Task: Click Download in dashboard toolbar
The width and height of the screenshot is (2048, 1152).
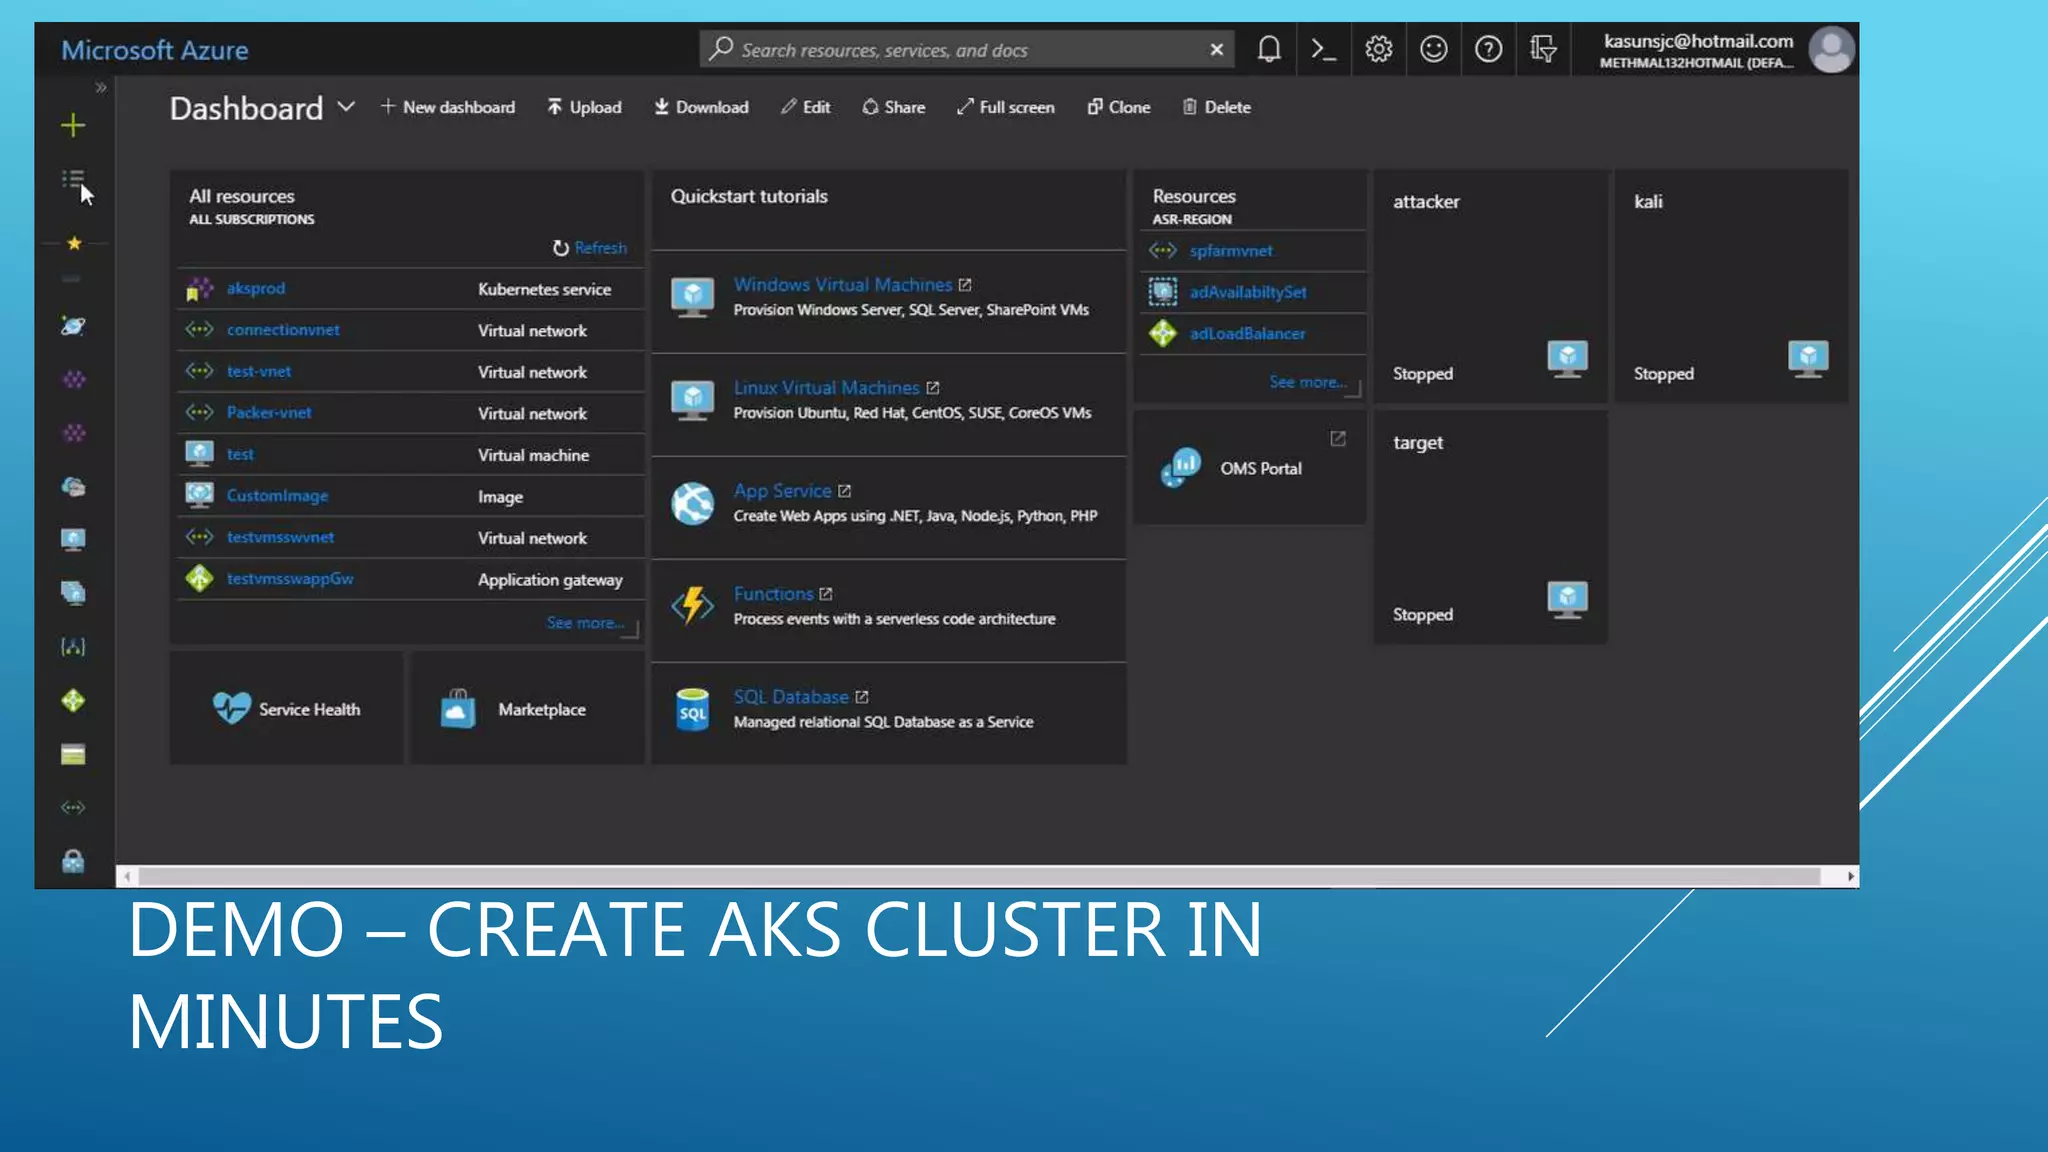Action: [701, 107]
